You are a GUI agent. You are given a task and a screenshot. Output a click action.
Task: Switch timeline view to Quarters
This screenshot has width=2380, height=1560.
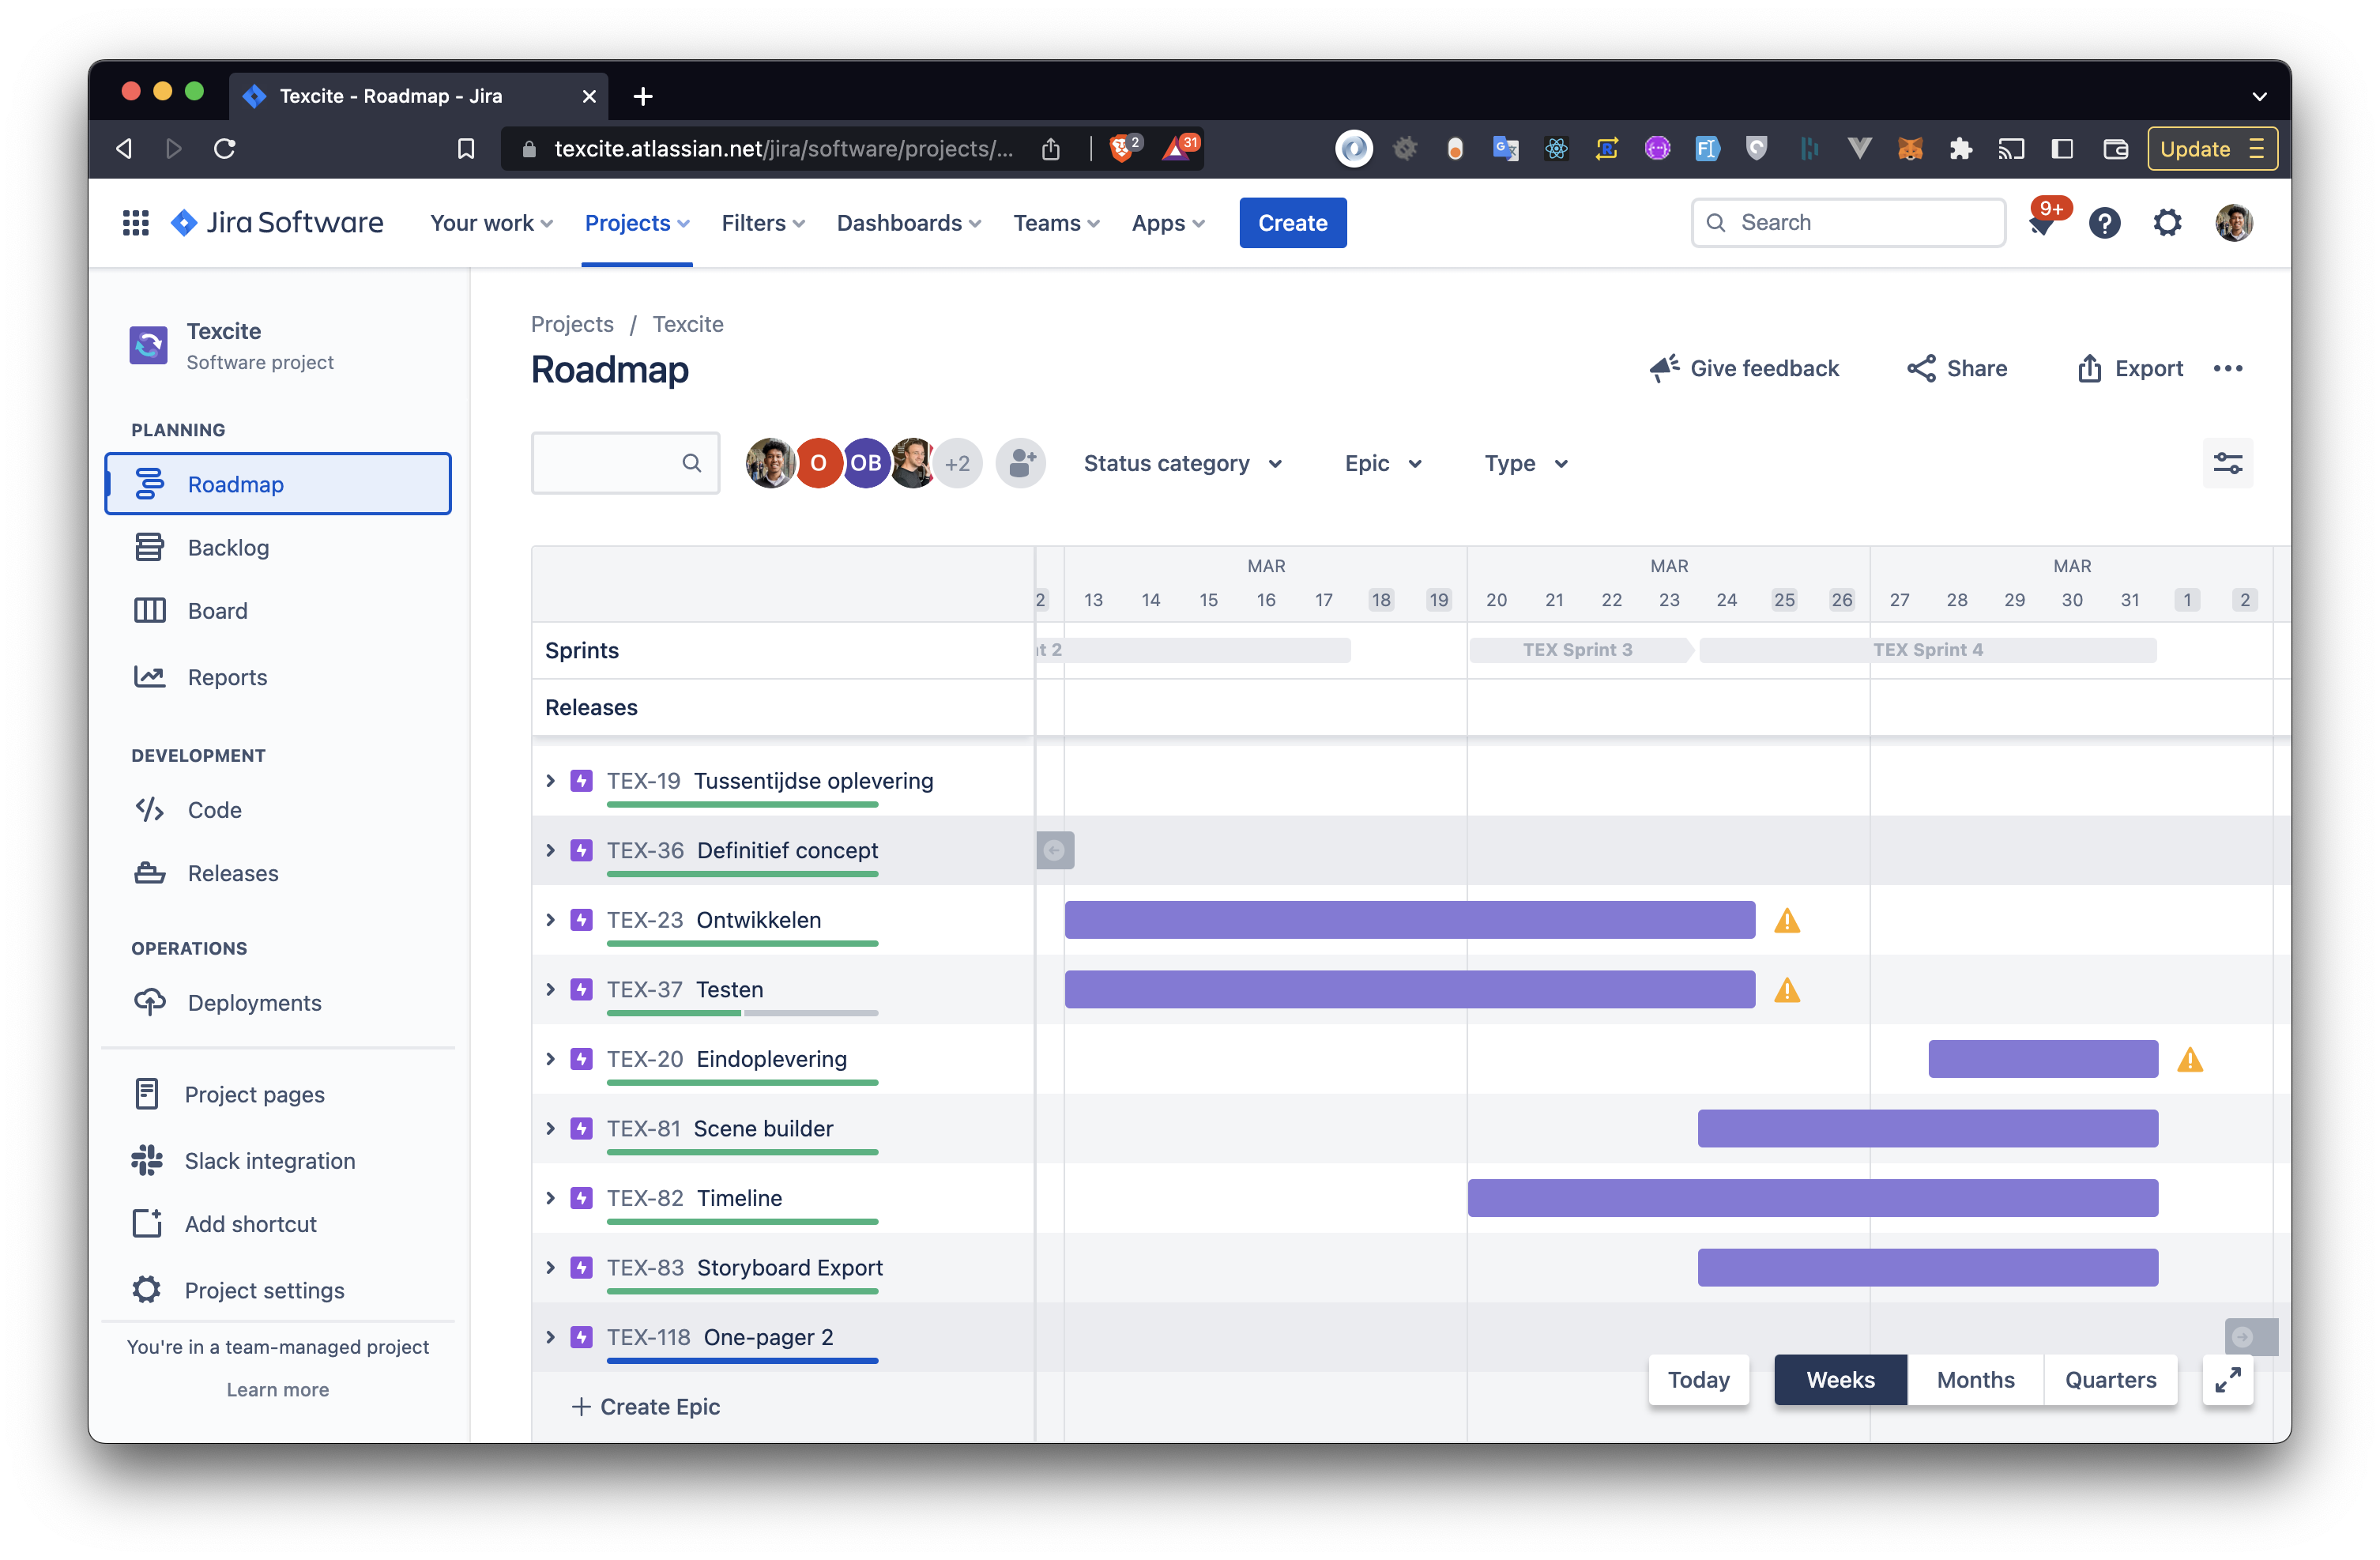pos(2110,1380)
